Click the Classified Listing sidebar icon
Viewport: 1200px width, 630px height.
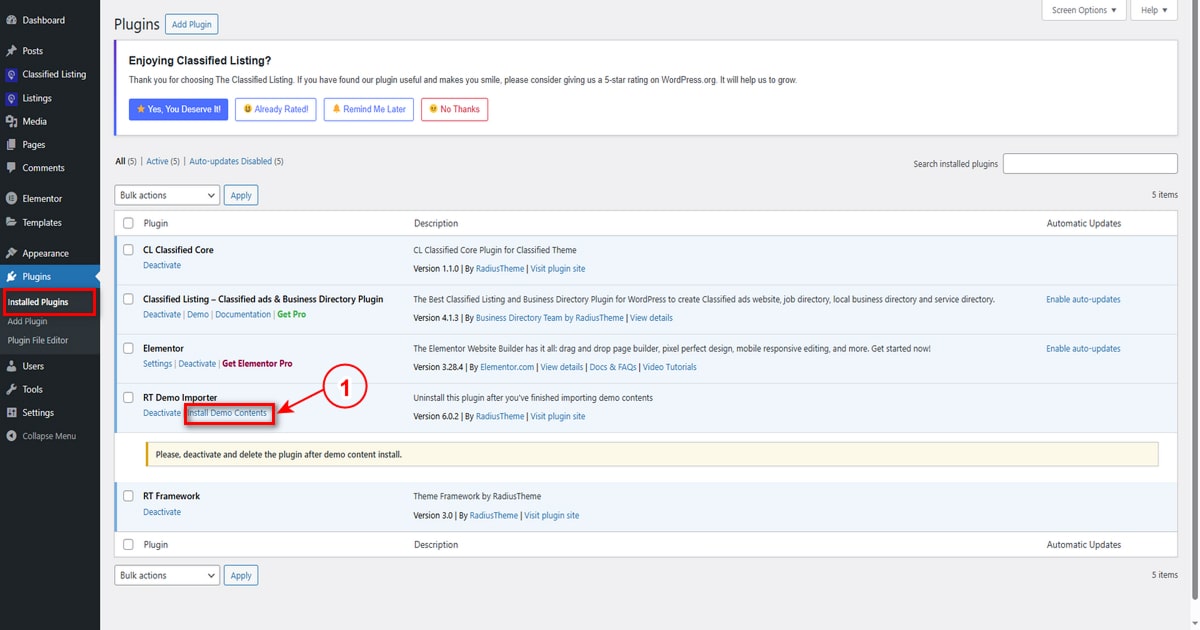click(x=11, y=74)
